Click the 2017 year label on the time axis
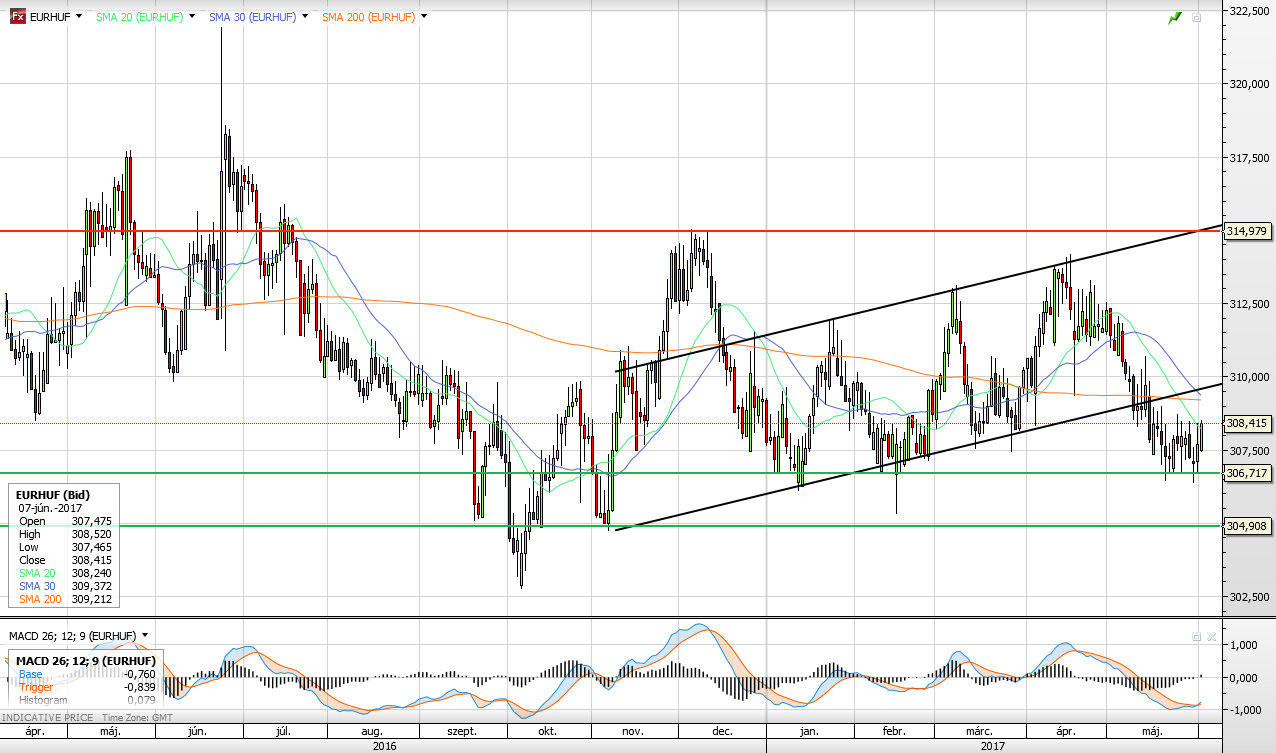Viewport: 1276px width, 753px height. (x=992, y=745)
